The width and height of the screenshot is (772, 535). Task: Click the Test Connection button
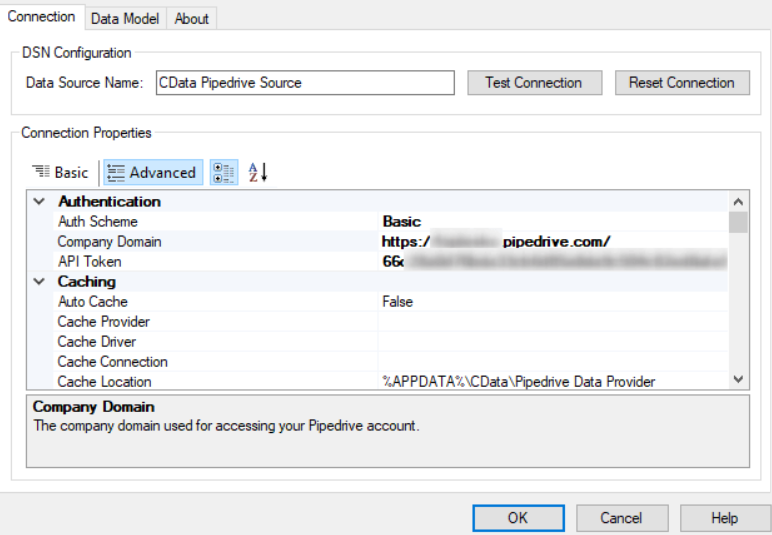click(x=534, y=83)
